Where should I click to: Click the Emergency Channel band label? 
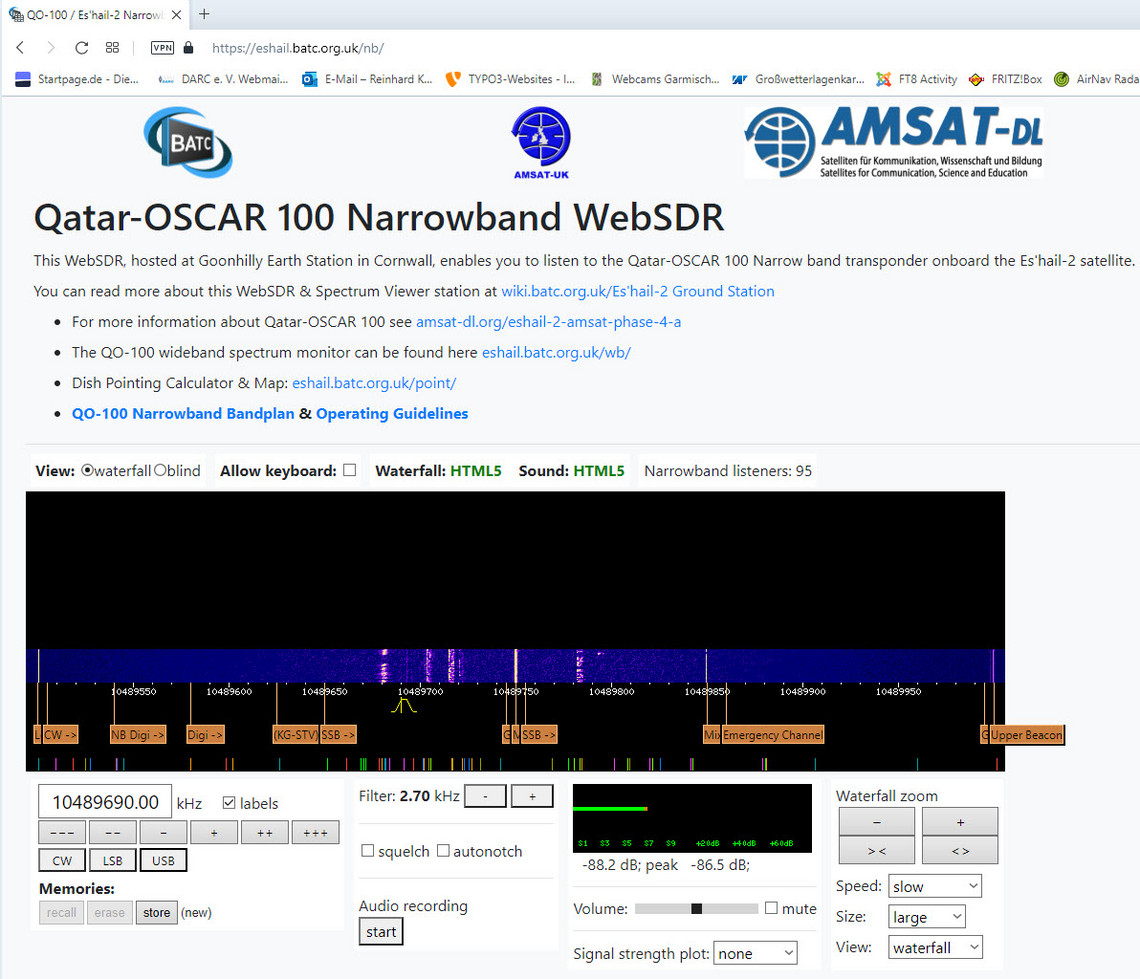click(773, 735)
